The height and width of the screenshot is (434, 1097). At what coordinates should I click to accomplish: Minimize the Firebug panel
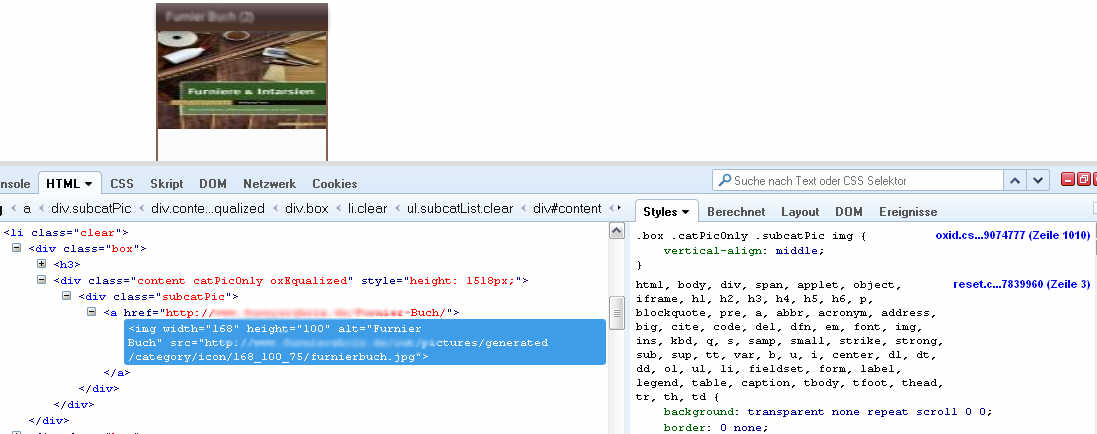point(1068,180)
